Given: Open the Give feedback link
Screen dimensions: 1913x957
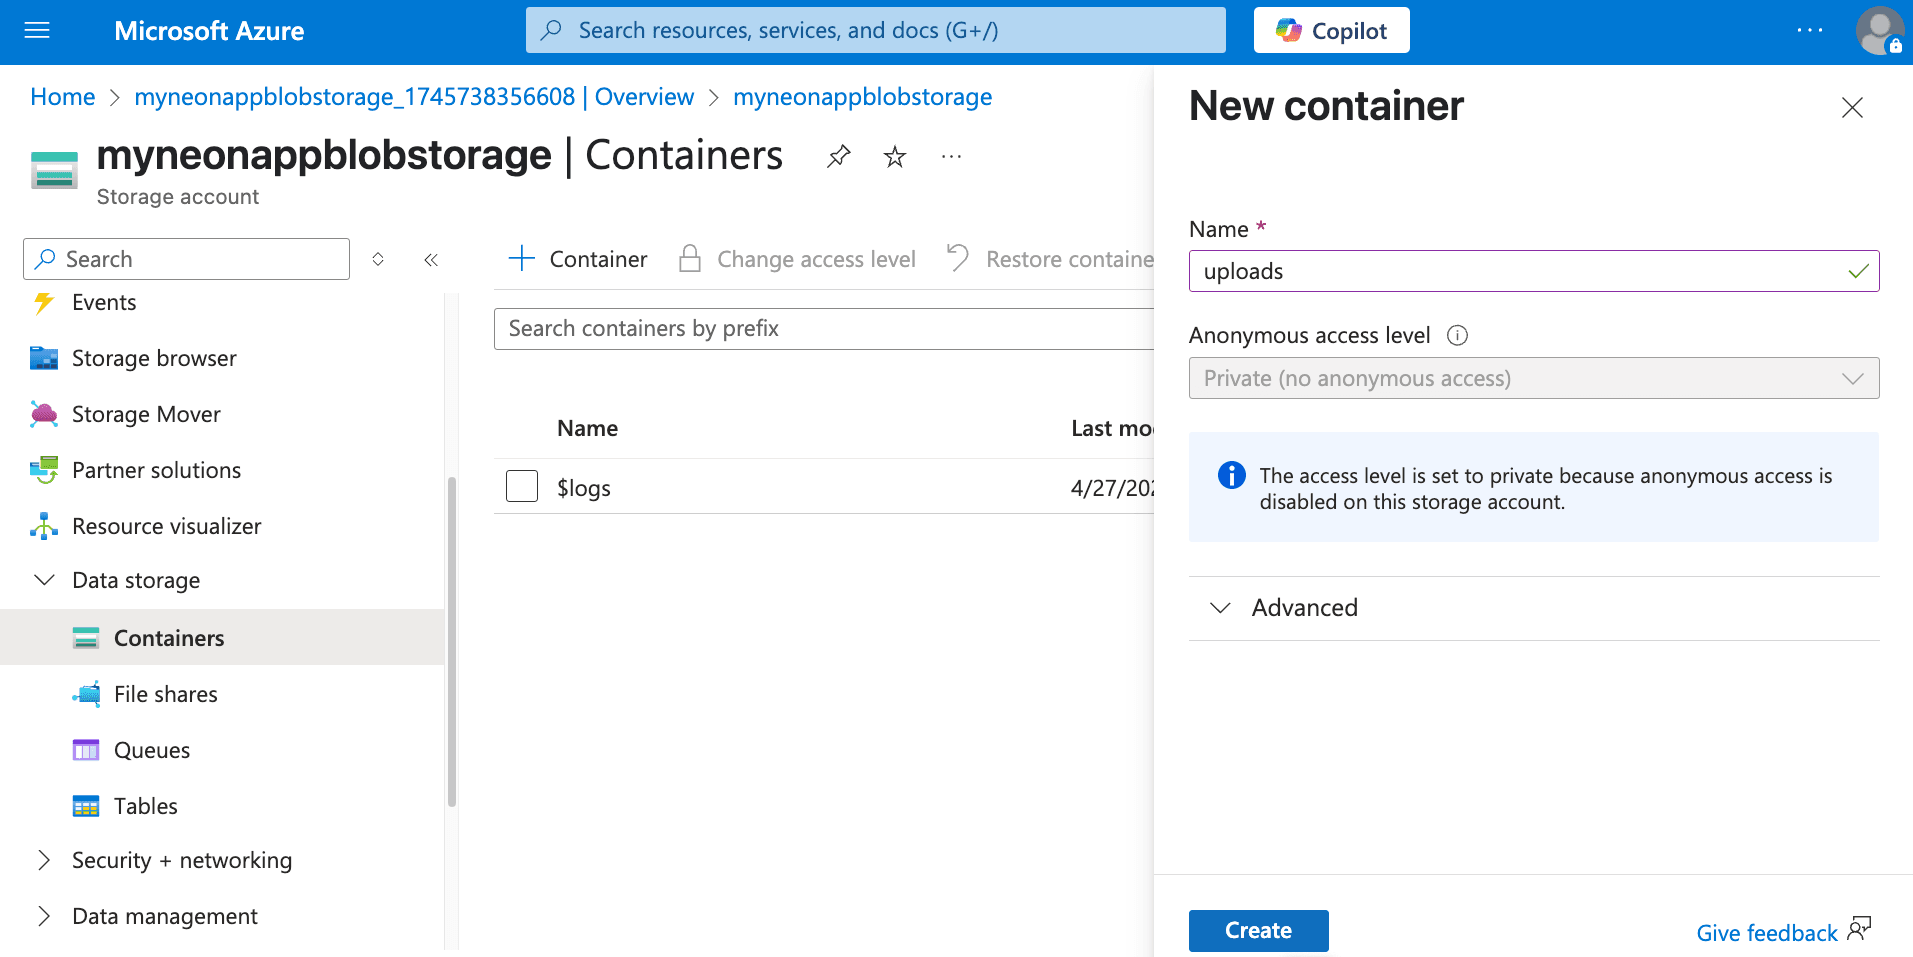Looking at the screenshot, I should 1765,931.
